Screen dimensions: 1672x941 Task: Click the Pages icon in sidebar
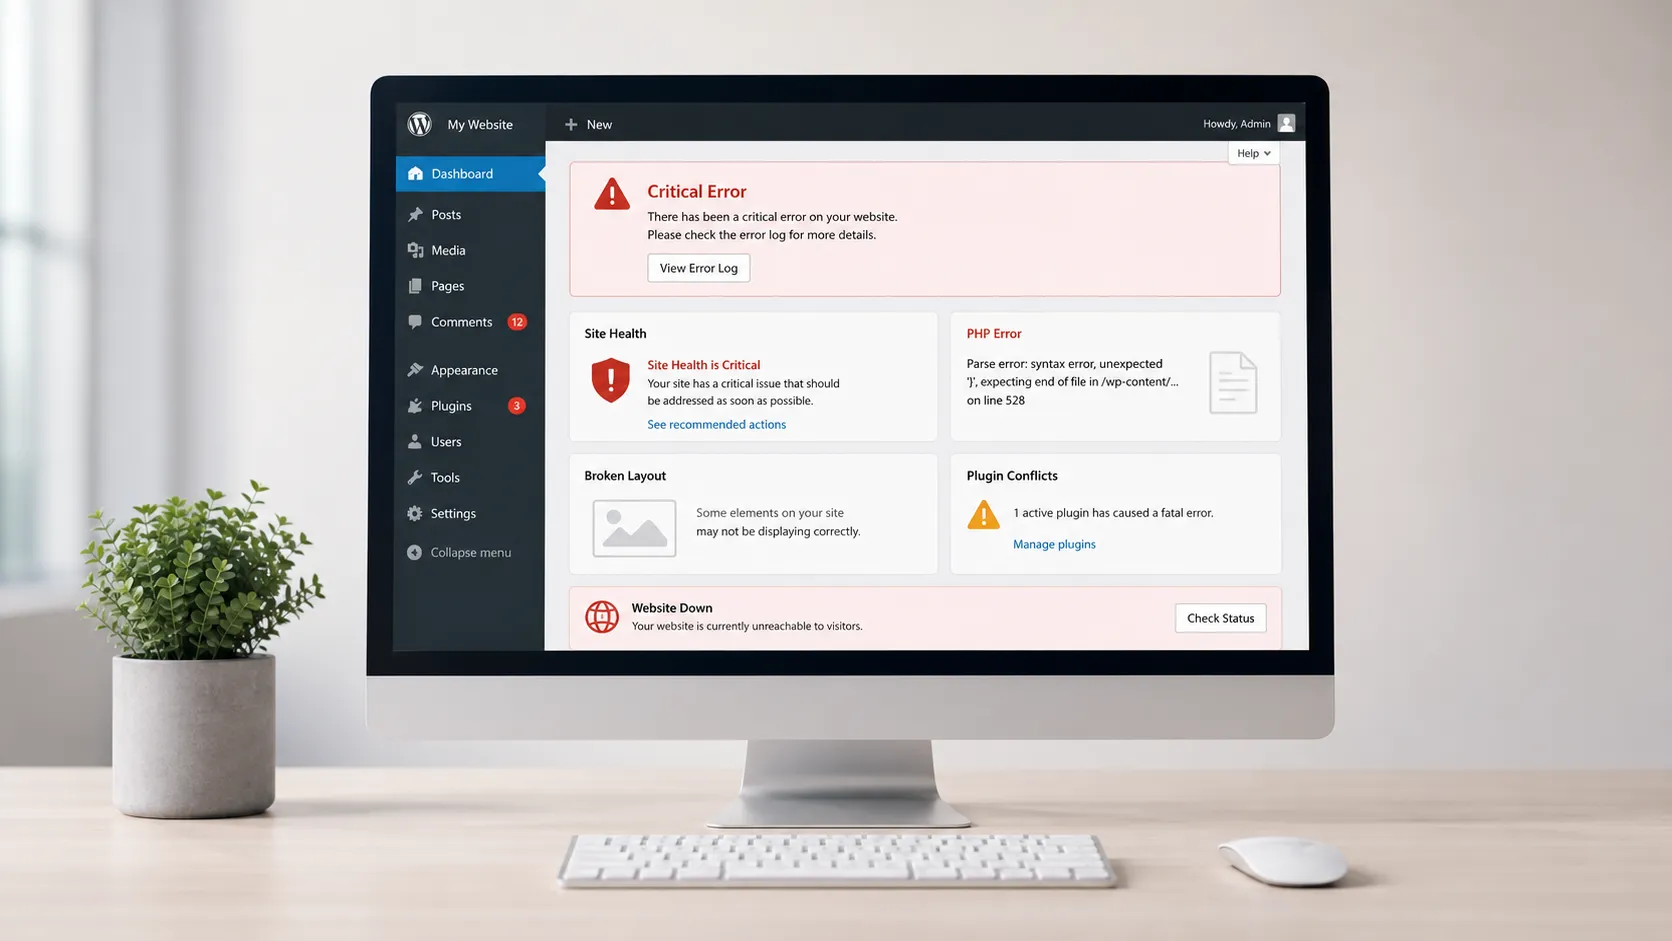[x=415, y=286]
